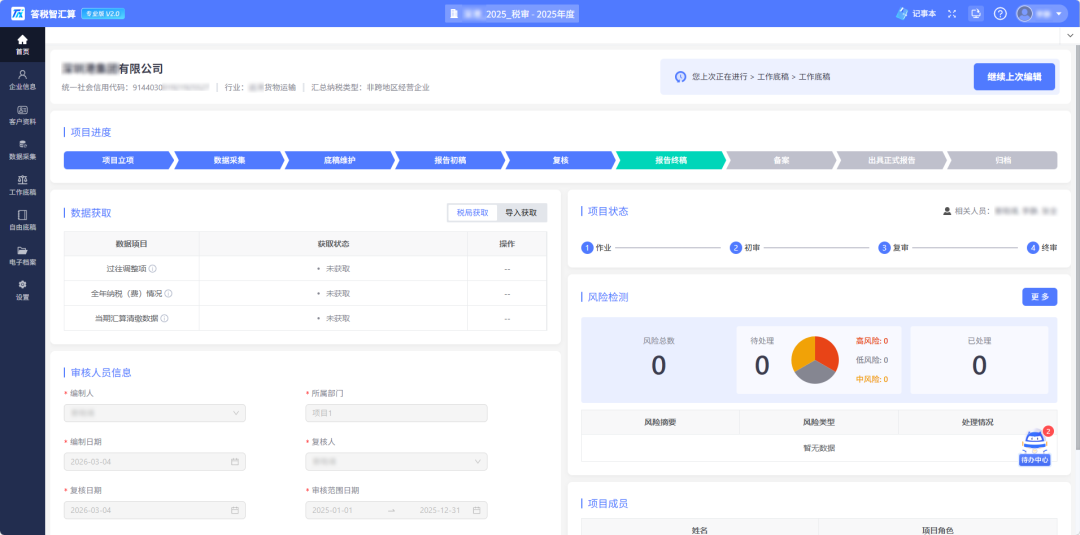Select the 归档 progress step
Image resolution: width=1080 pixels, height=535 pixels.
coord(1003,160)
